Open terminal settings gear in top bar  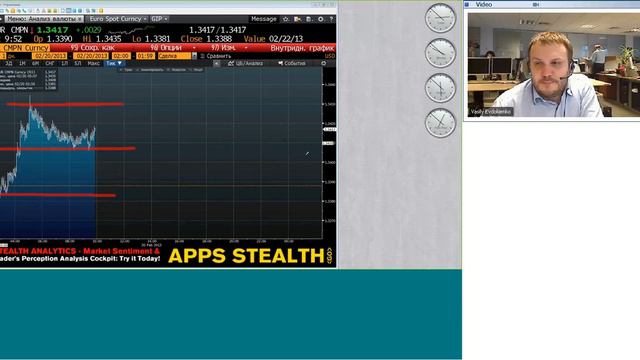click(321, 19)
